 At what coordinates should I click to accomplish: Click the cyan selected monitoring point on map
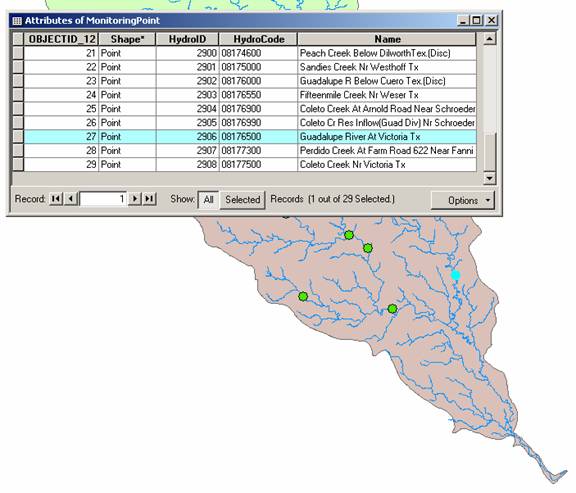pos(456,275)
